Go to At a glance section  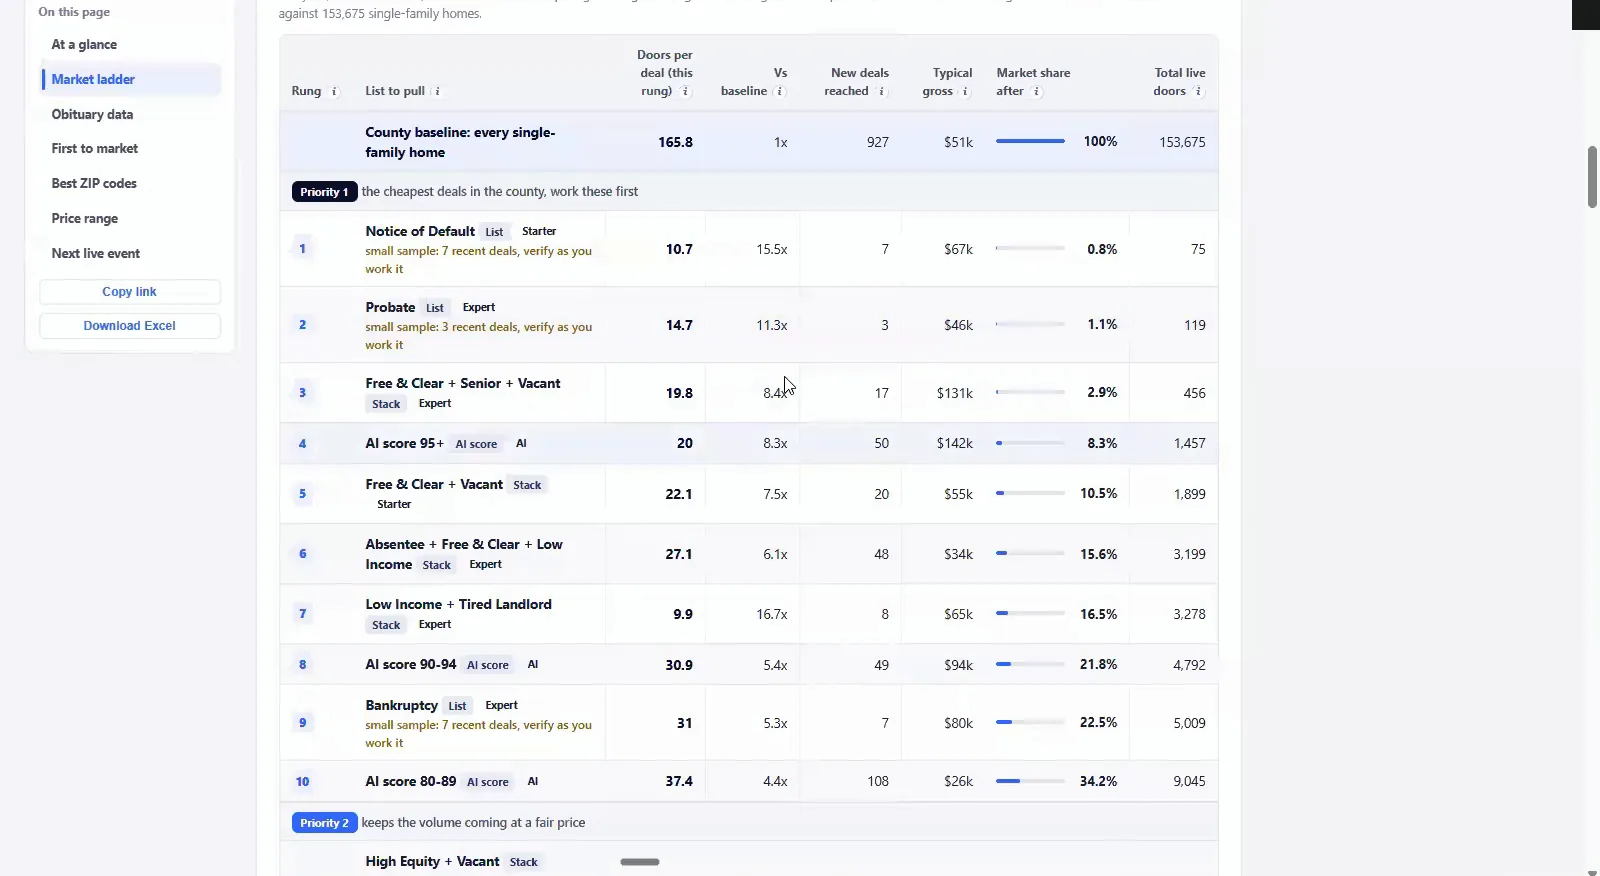tap(84, 45)
